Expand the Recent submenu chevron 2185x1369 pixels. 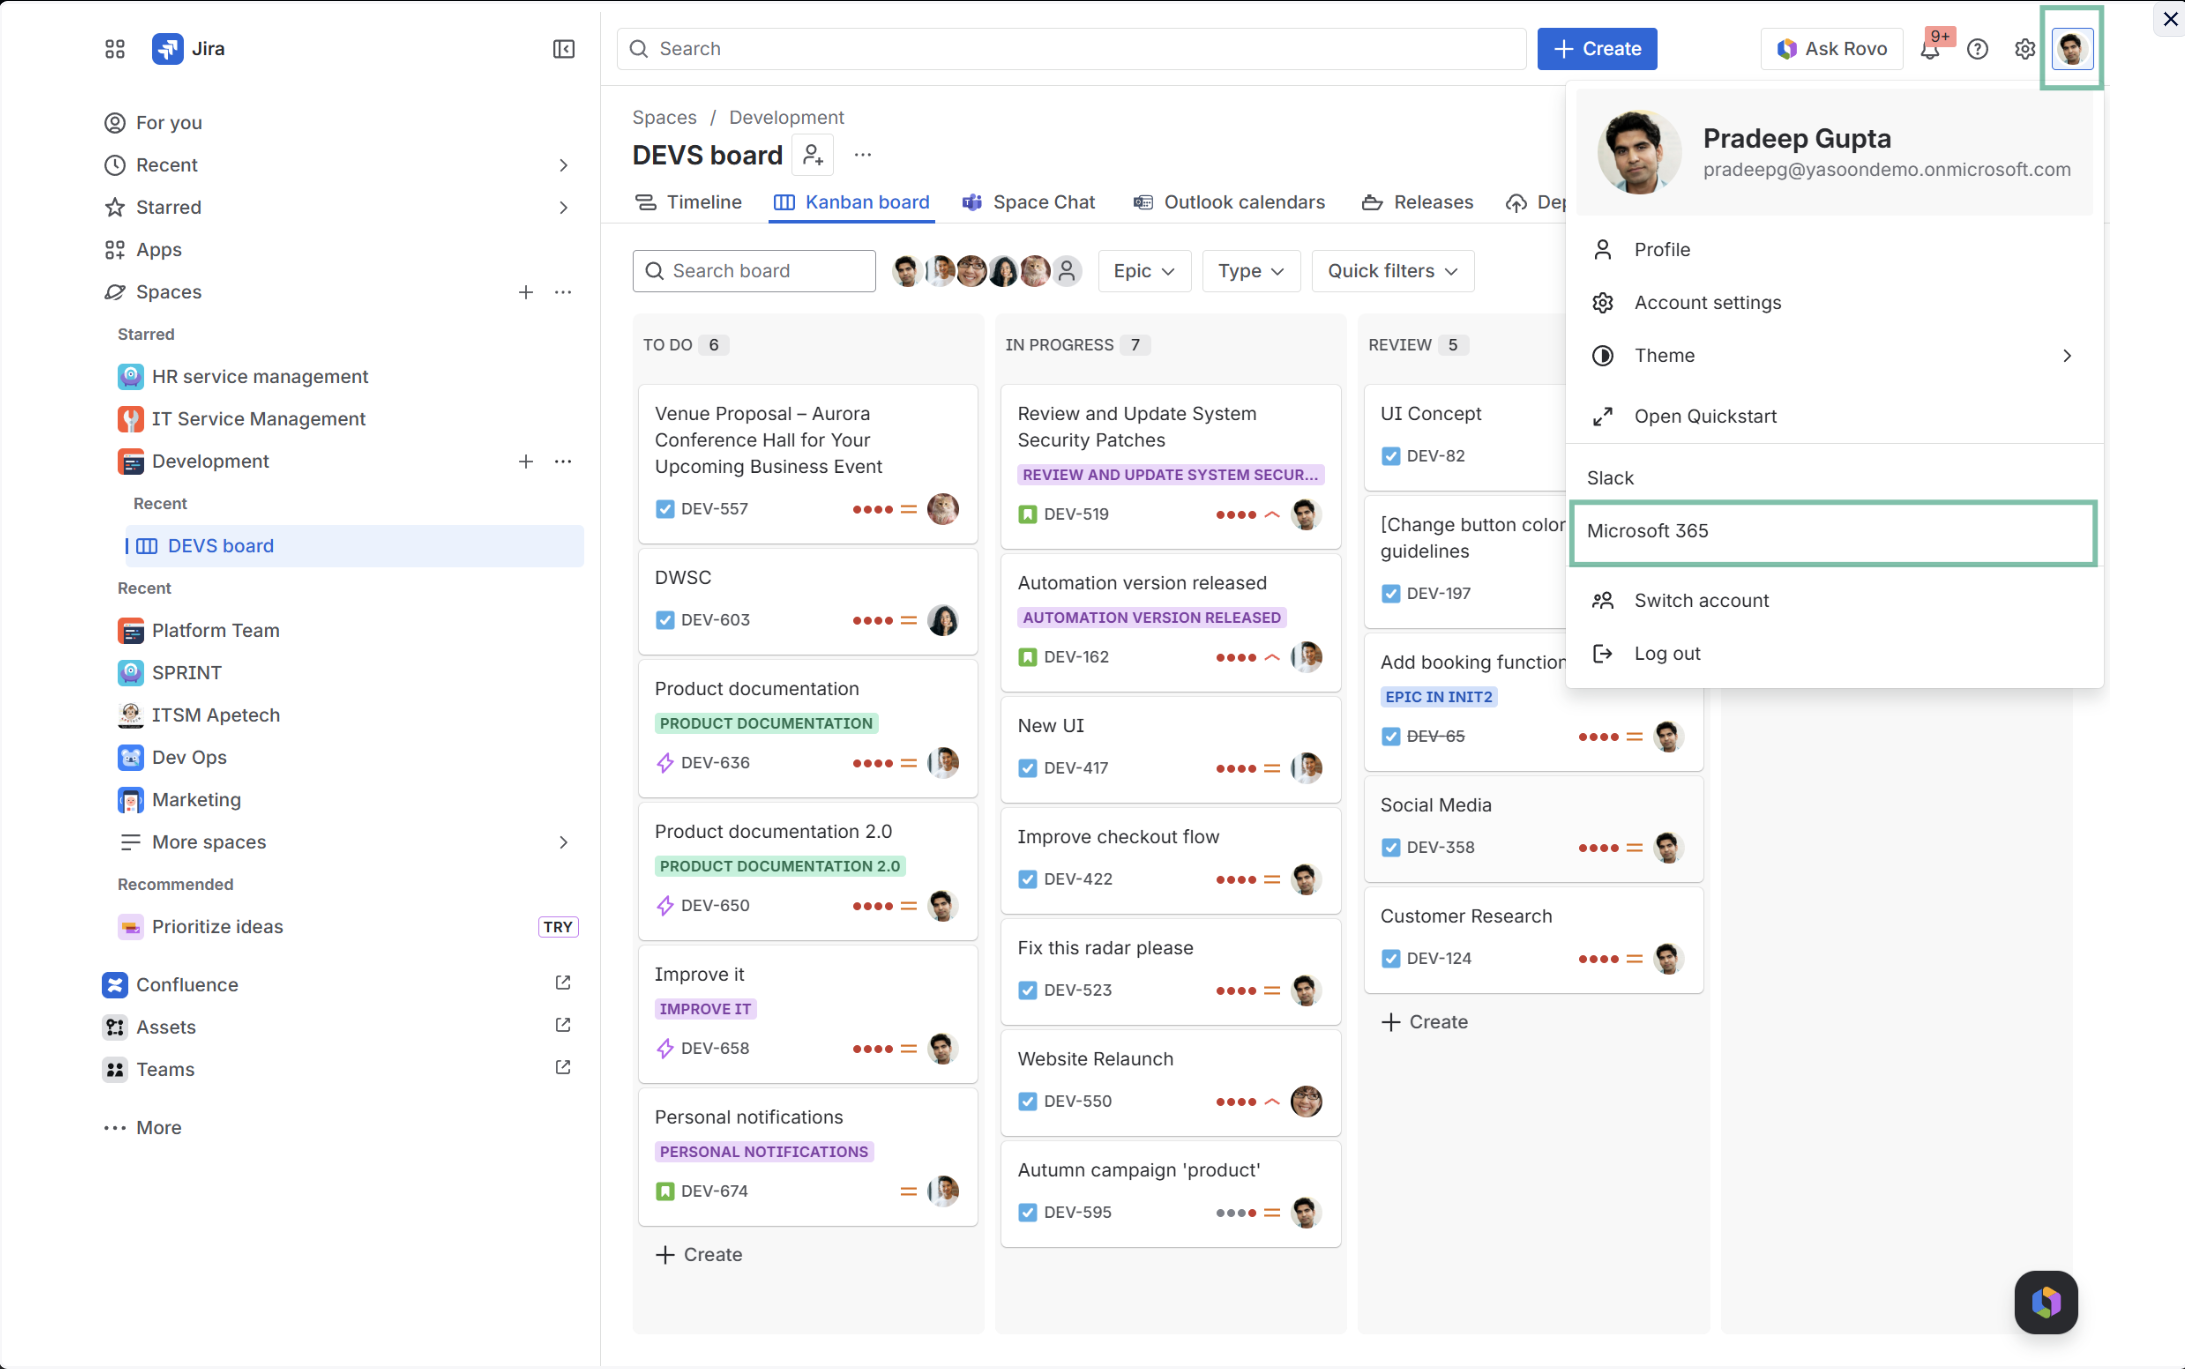tap(564, 165)
